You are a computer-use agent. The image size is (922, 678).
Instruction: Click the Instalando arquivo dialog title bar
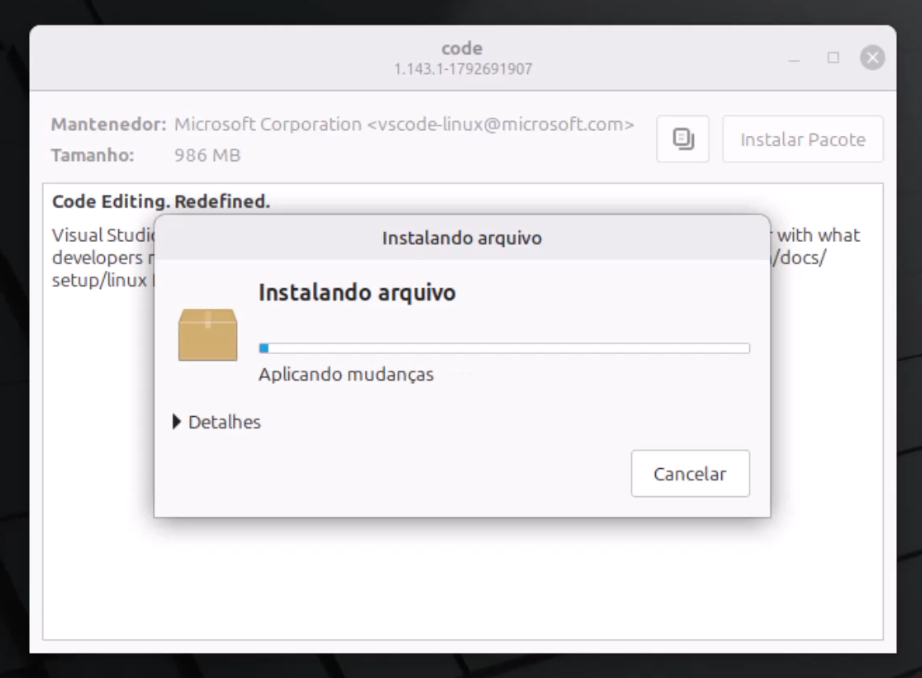pyautogui.click(x=462, y=238)
